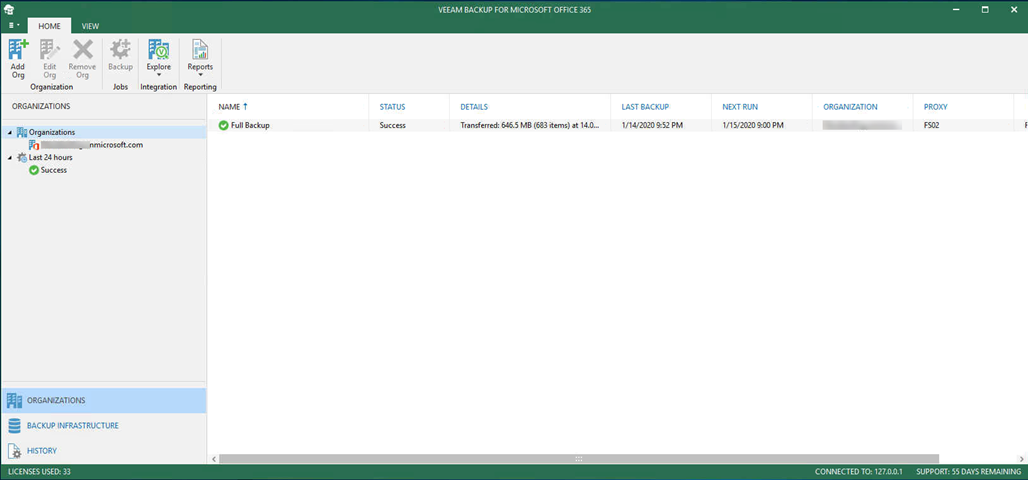Click the Transferred 646.5 MB details cell

pos(530,125)
